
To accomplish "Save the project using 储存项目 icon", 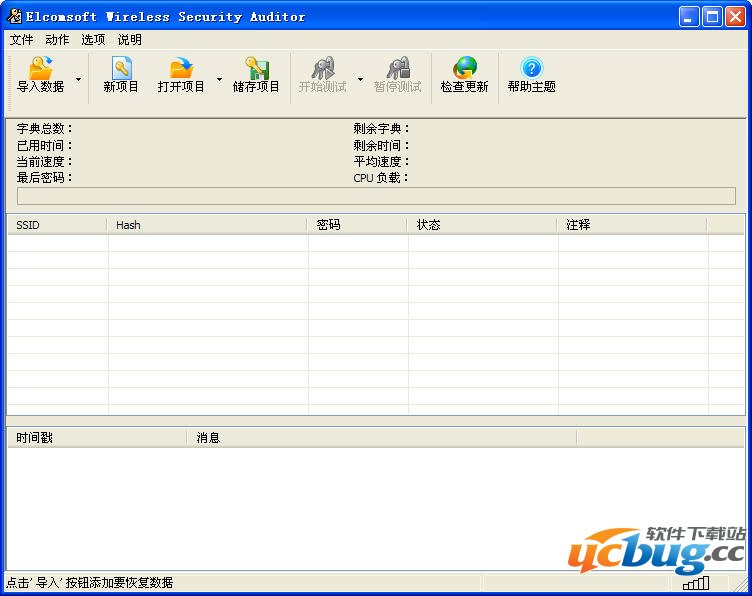I will pyautogui.click(x=257, y=69).
